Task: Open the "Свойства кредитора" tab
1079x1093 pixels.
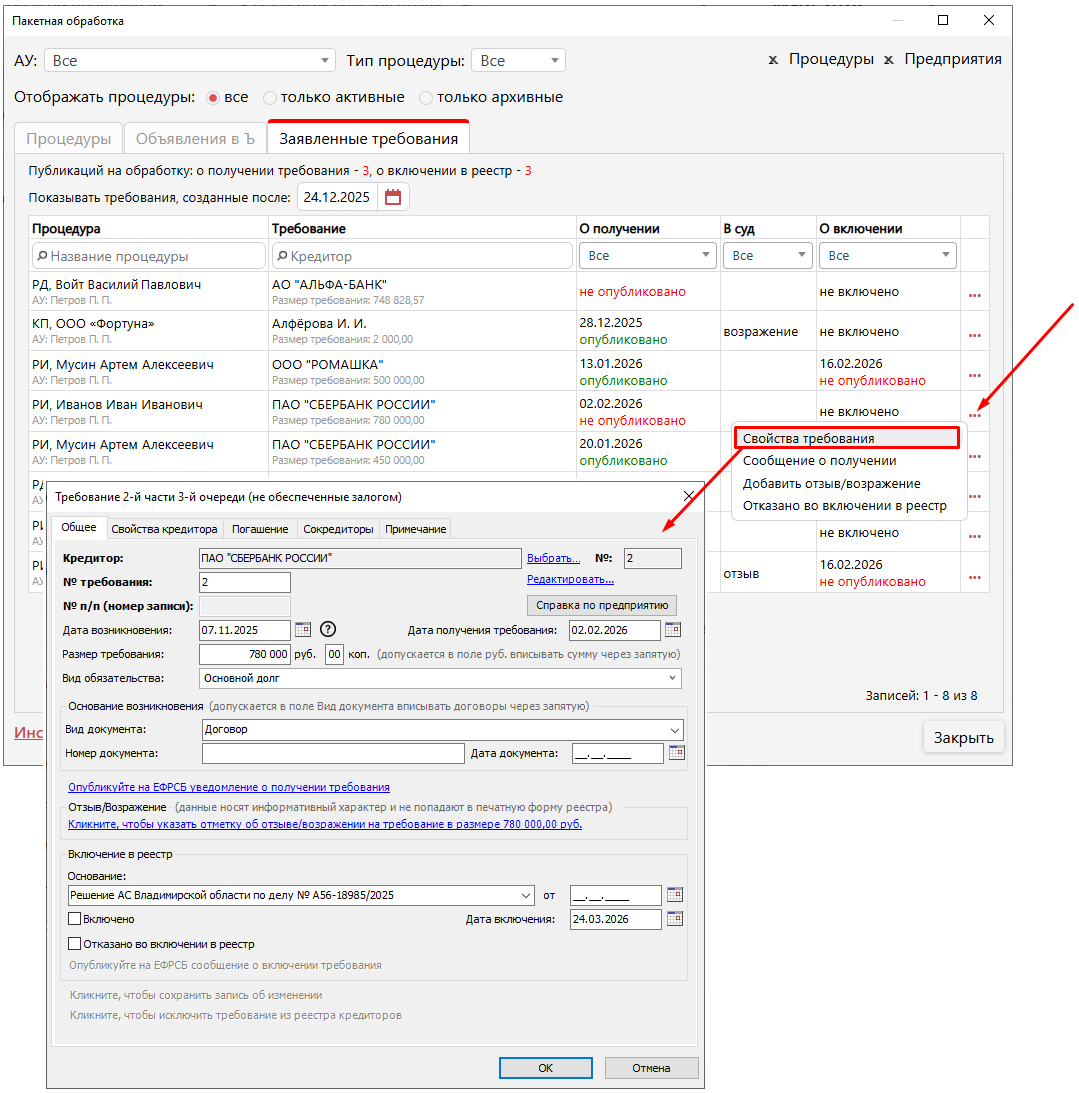Action: coord(164,529)
